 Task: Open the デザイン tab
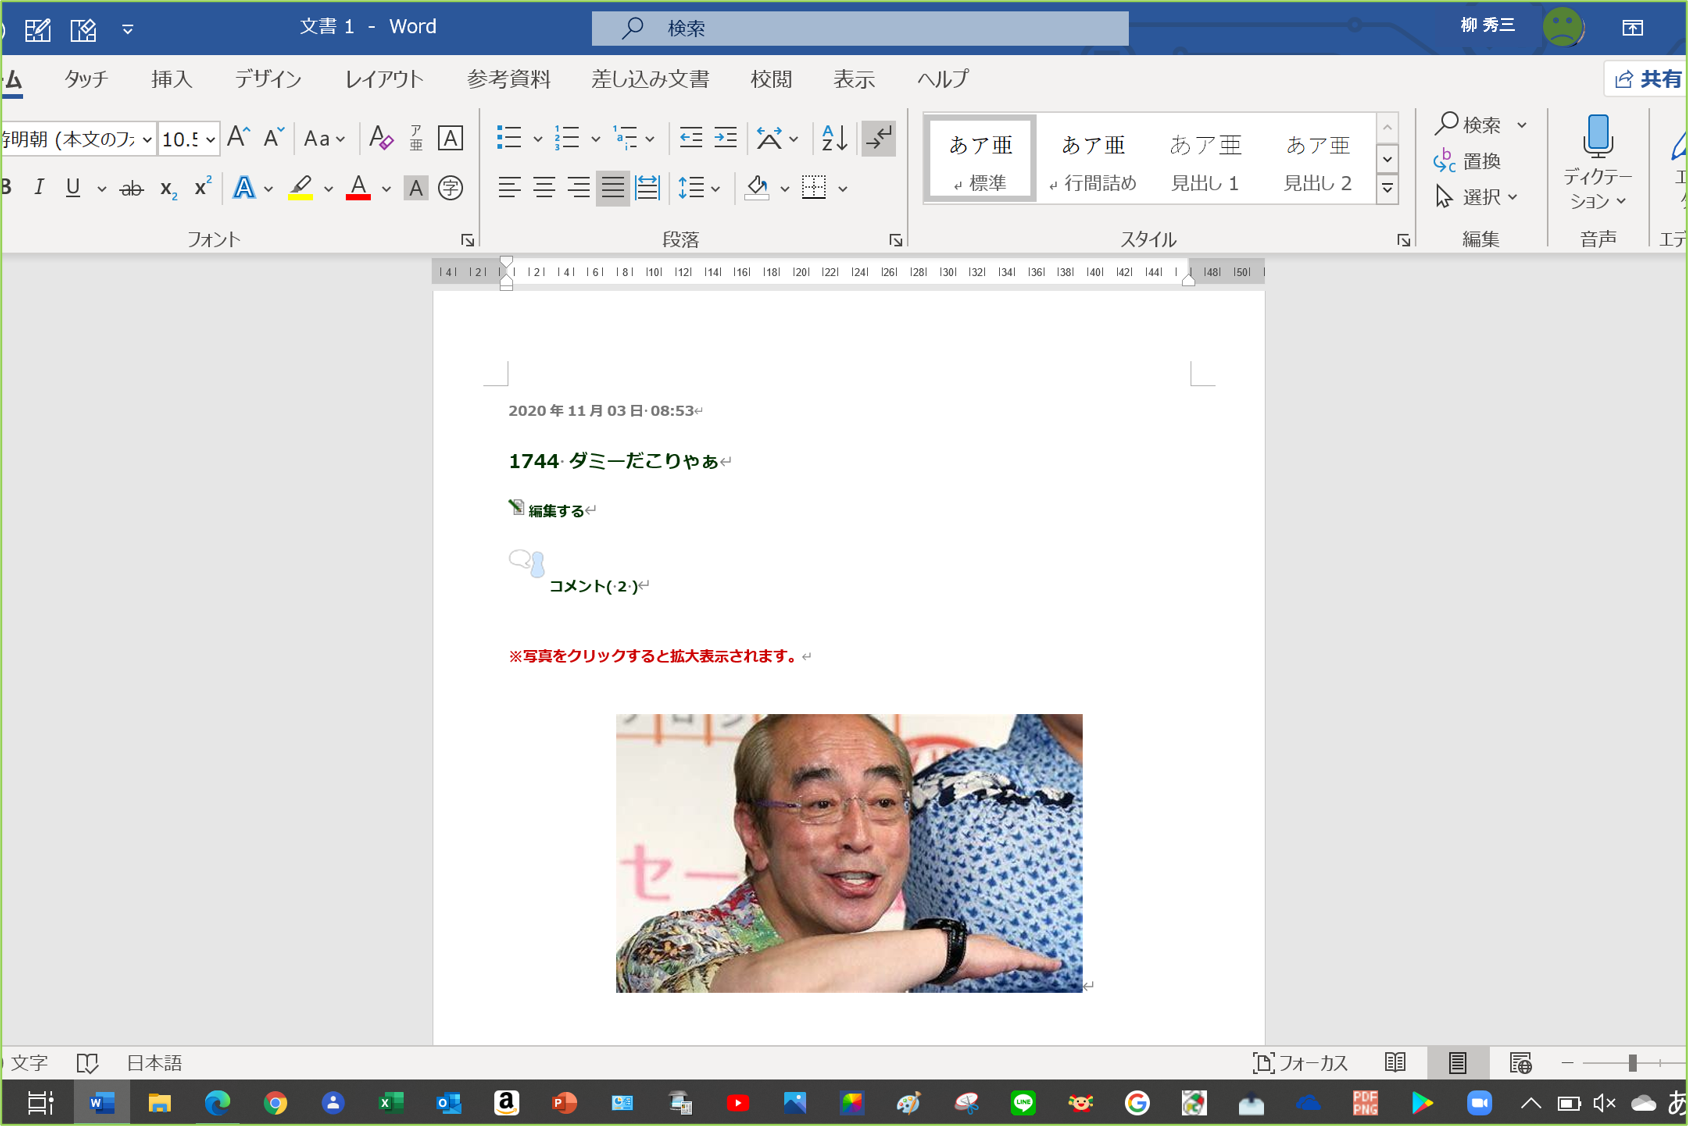pyautogui.click(x=268, y=79)
